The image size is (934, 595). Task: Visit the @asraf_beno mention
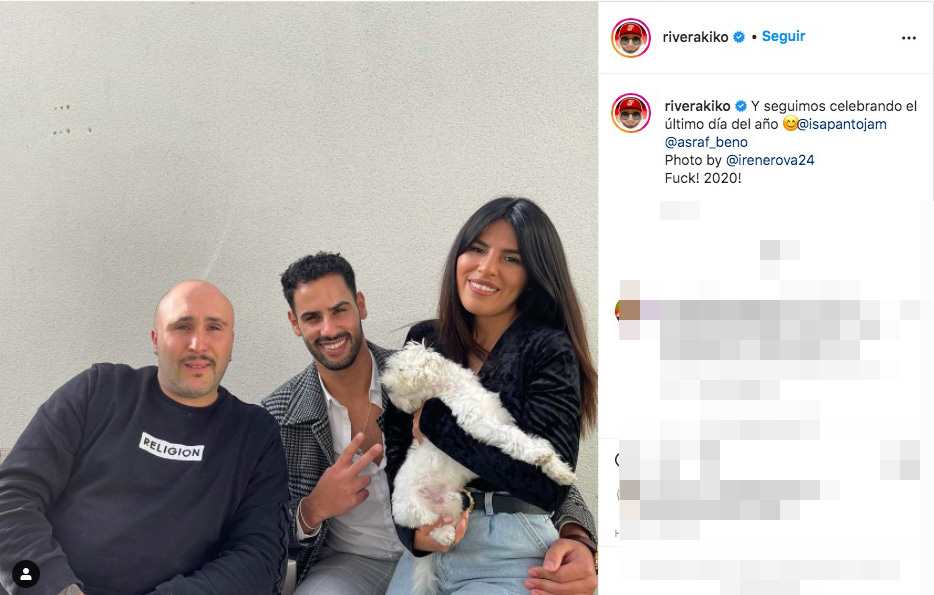pos(706,142)
